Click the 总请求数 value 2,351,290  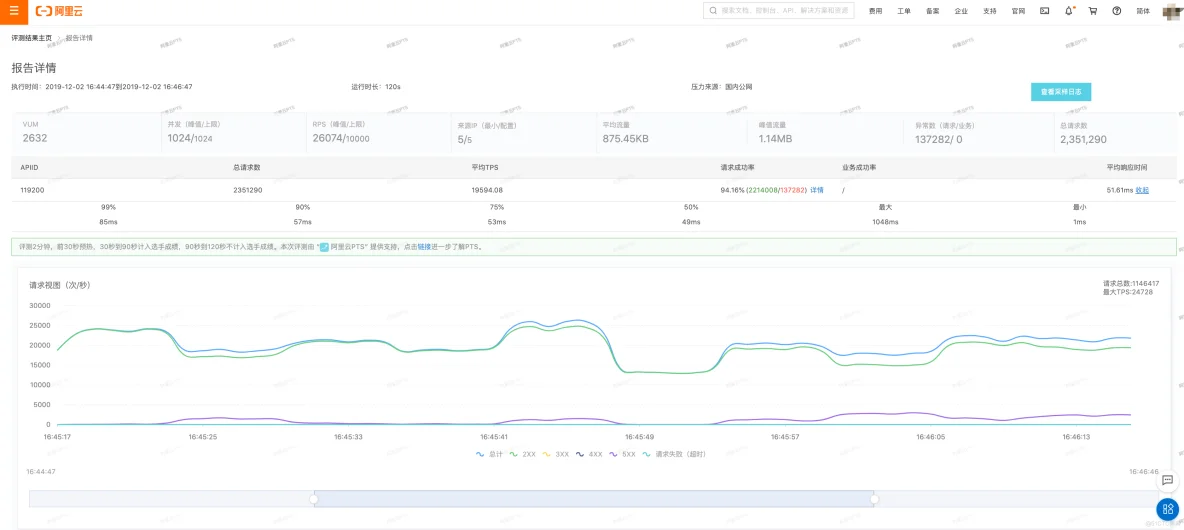pyautogui.click(x=1084, y=139)
